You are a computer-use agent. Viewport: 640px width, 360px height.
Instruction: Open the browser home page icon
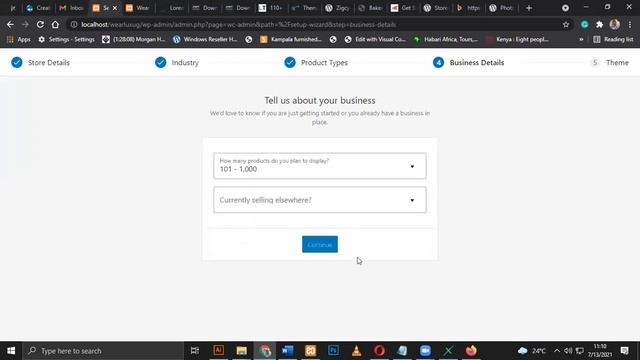[55, 24]
